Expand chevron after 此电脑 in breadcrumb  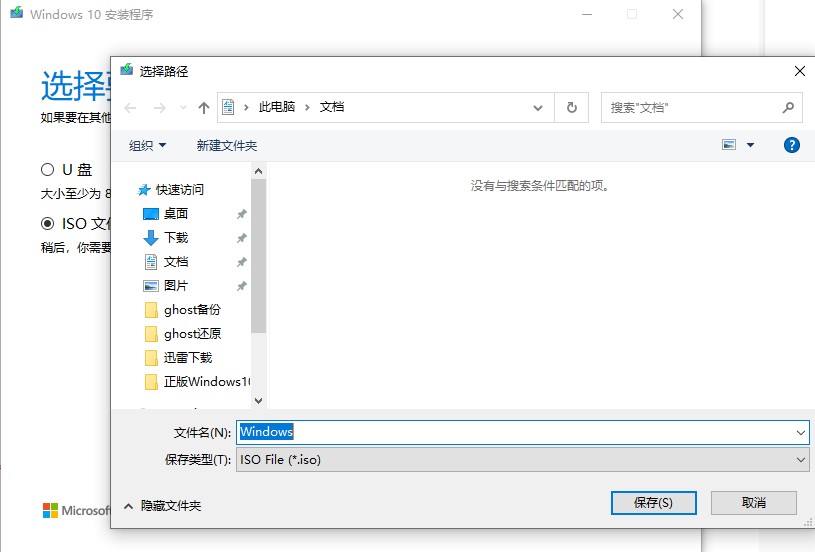(x=307, y=108)
